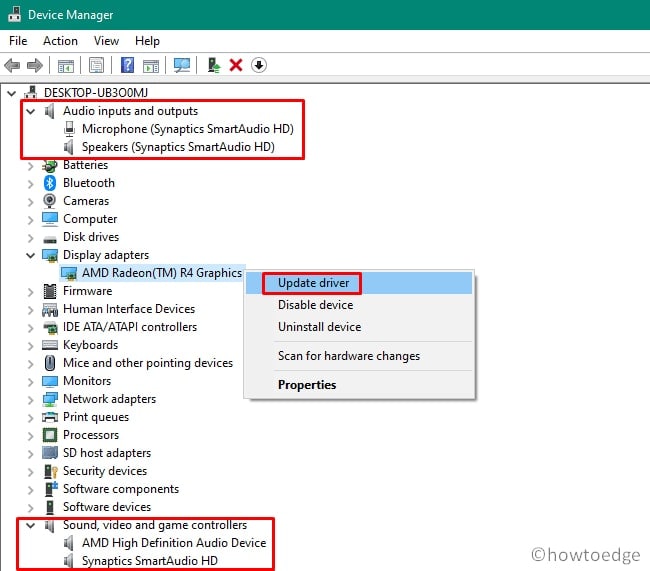The image size is (650, 571).
Task: Open the View menu
Action: (106, 41)
